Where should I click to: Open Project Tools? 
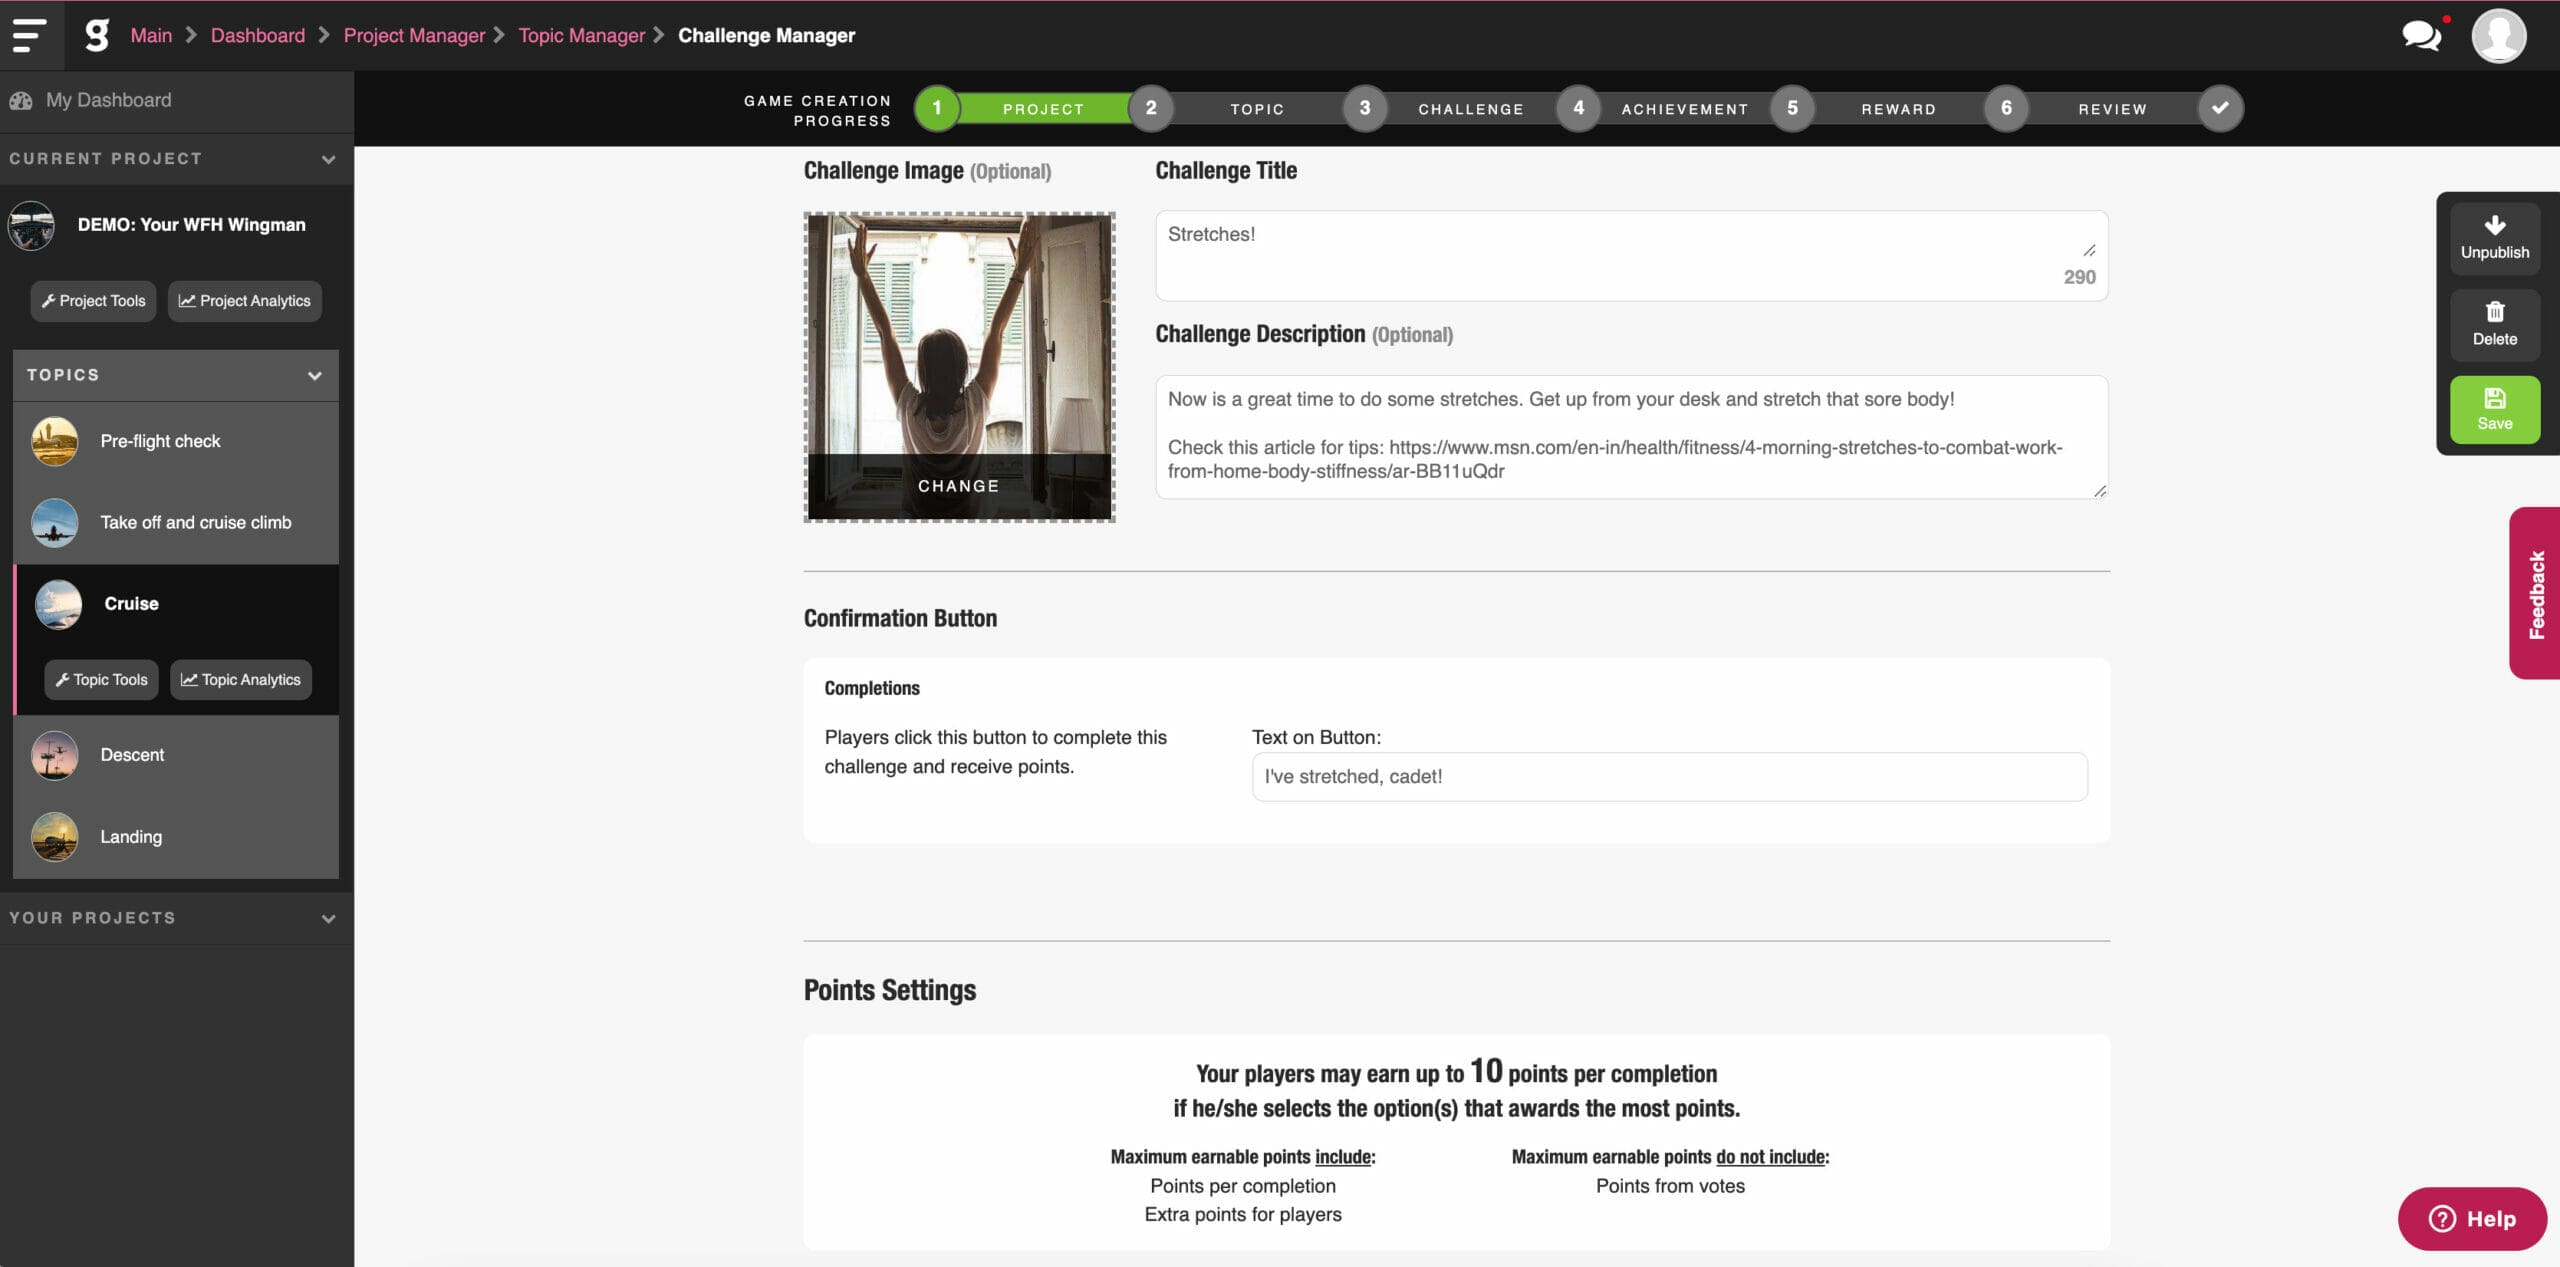[93, 301]
